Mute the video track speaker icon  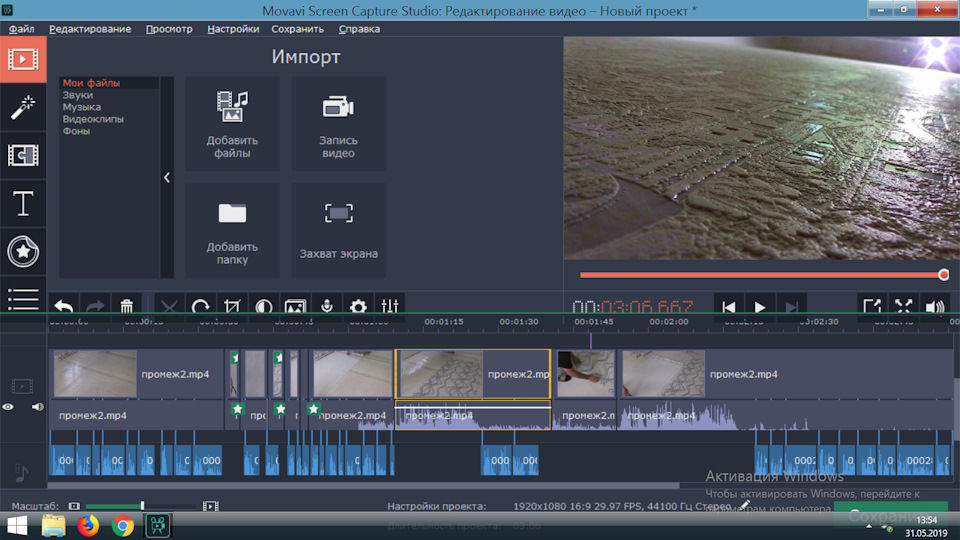[37, 407]
